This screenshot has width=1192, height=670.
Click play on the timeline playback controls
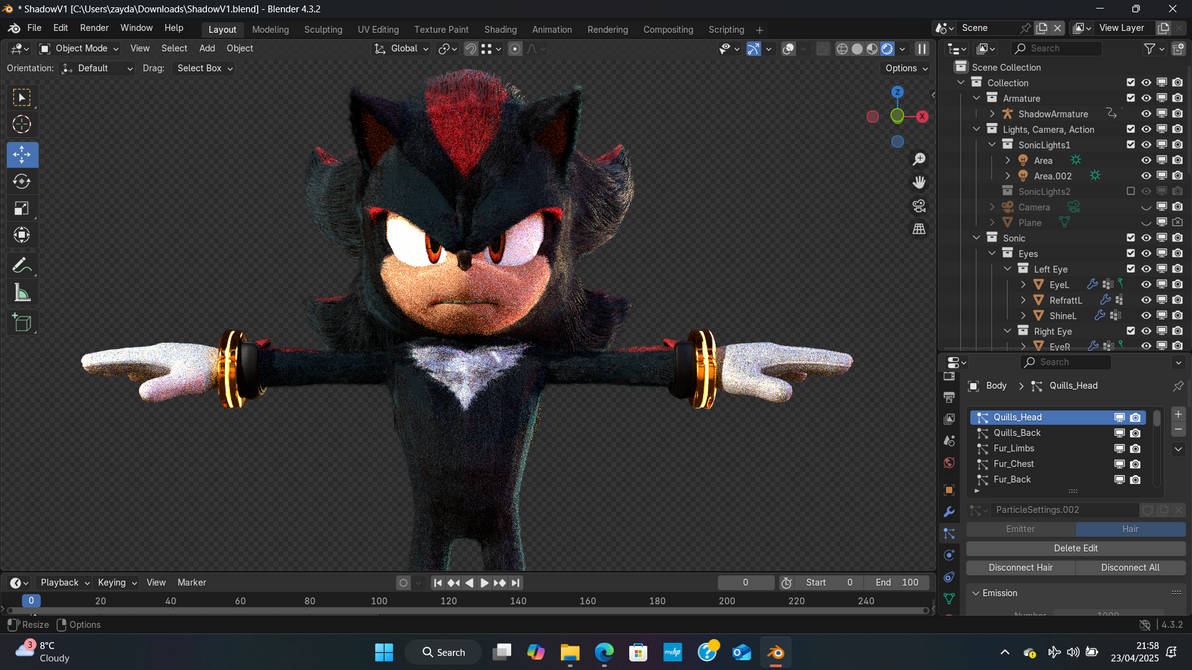[484, 582]
